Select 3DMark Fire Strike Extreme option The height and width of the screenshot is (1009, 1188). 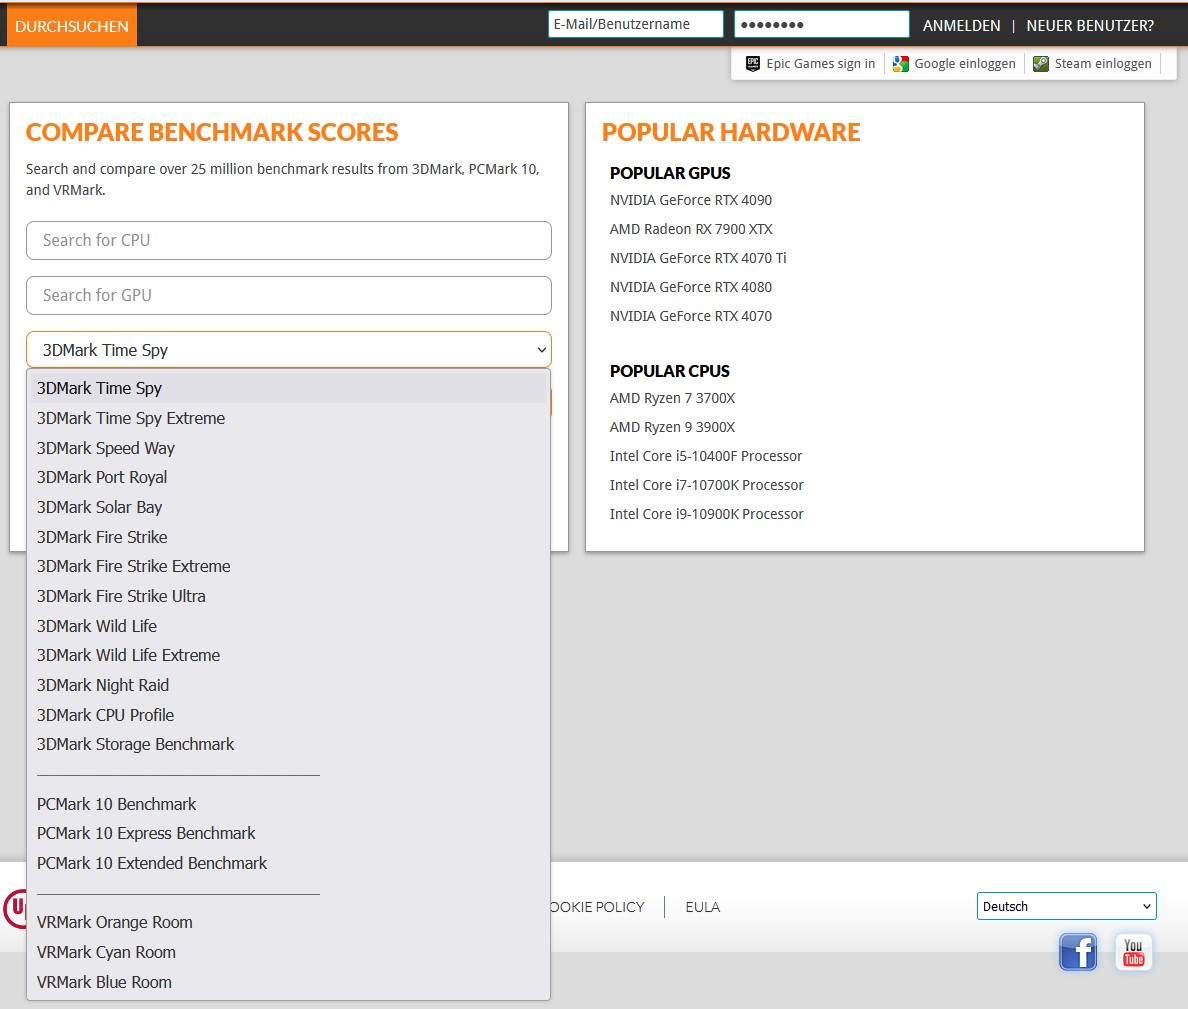point(289,567)
